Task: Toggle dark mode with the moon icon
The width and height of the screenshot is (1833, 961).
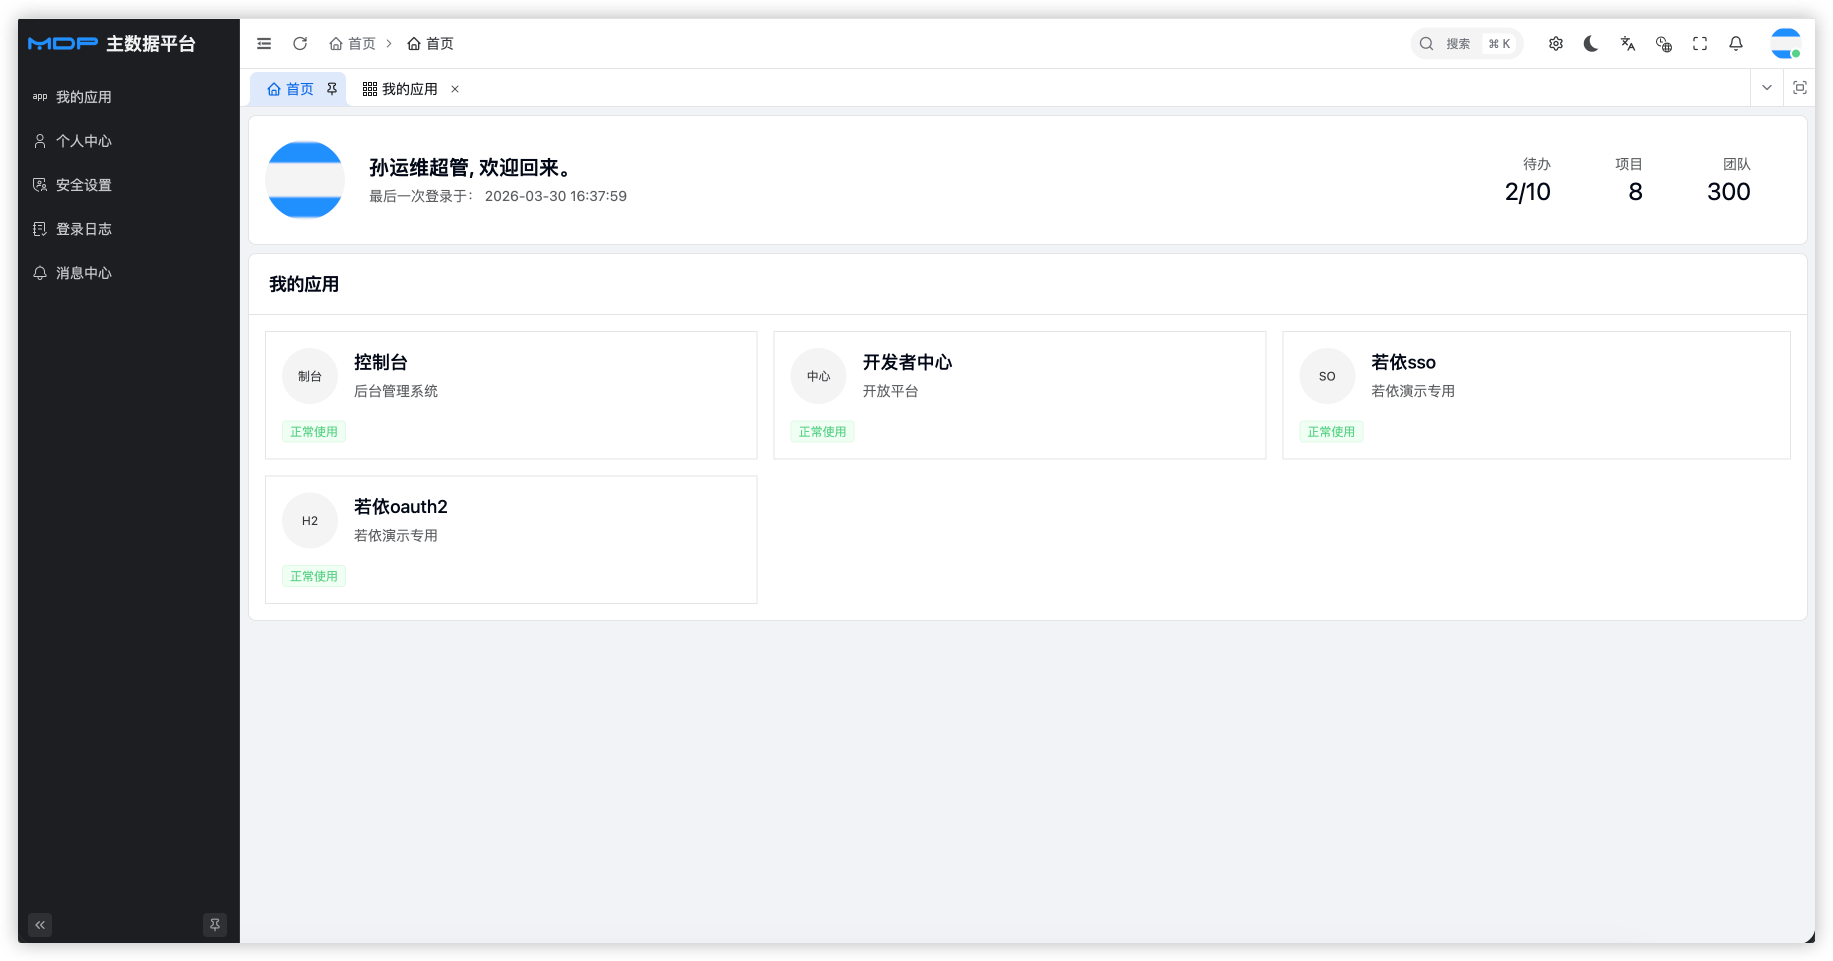Action: click(x=1591, y=44)
